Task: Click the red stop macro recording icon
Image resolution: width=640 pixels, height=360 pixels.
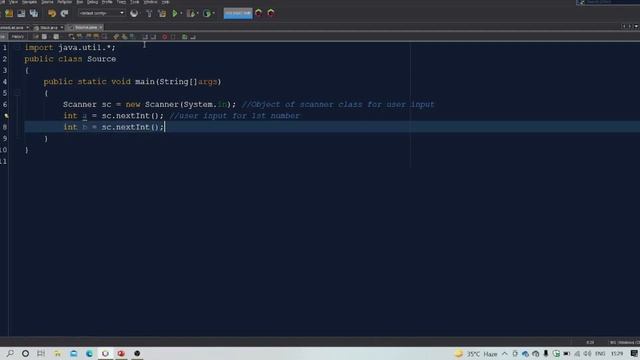Action: [164, 37]
